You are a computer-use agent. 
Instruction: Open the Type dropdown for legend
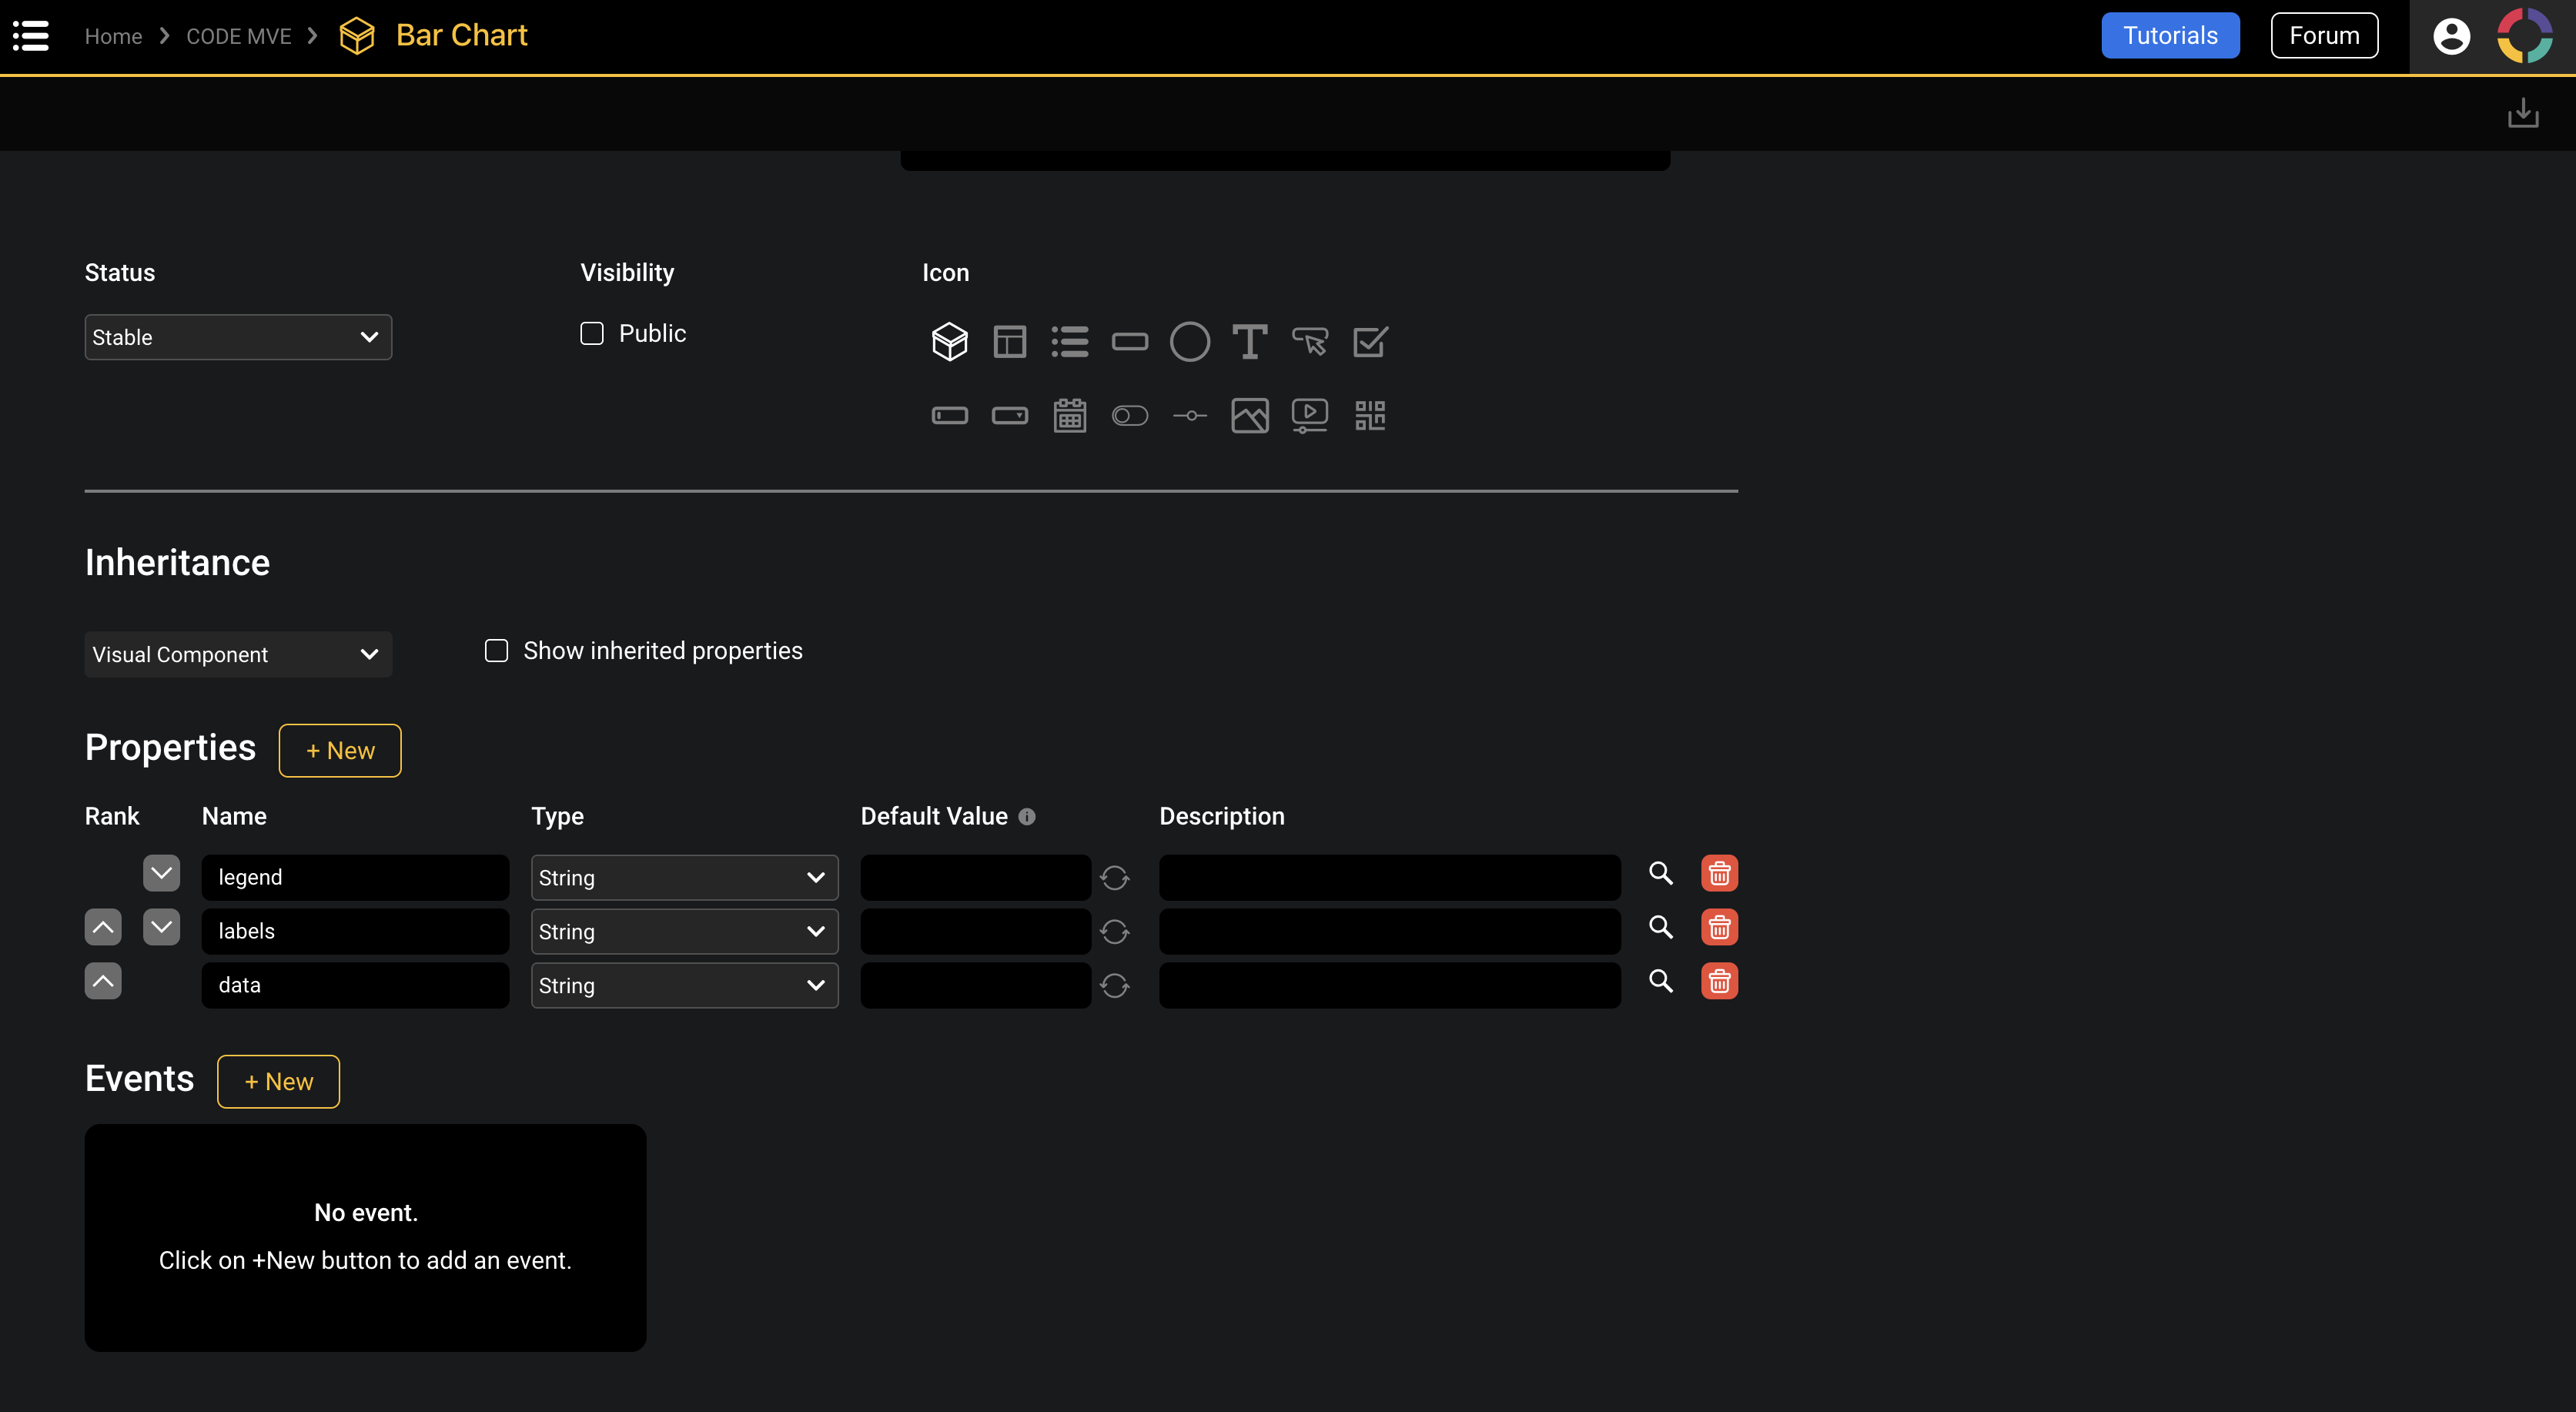pos(684,878)
